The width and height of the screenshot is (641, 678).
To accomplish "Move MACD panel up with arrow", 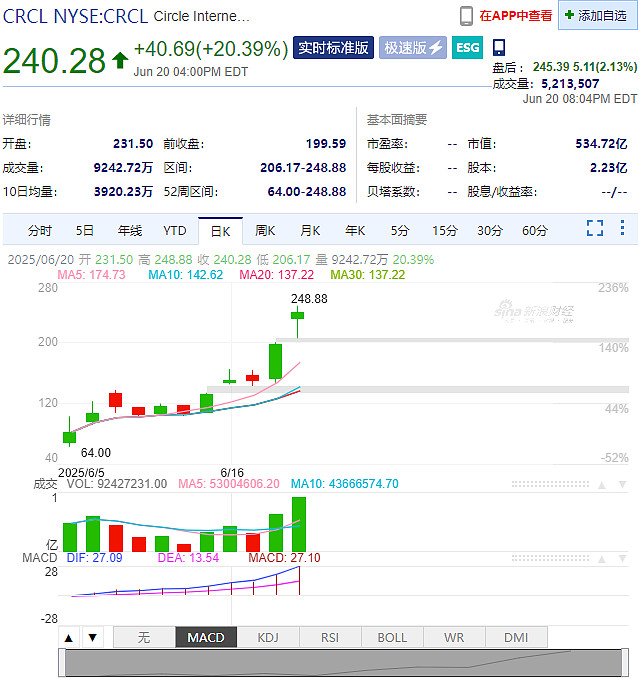I will [x=602, y=559].
